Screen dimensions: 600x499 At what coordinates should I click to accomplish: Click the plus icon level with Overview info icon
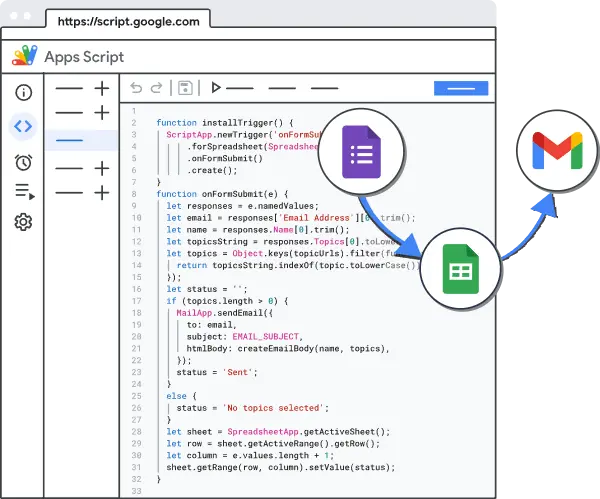click(102, 88)
